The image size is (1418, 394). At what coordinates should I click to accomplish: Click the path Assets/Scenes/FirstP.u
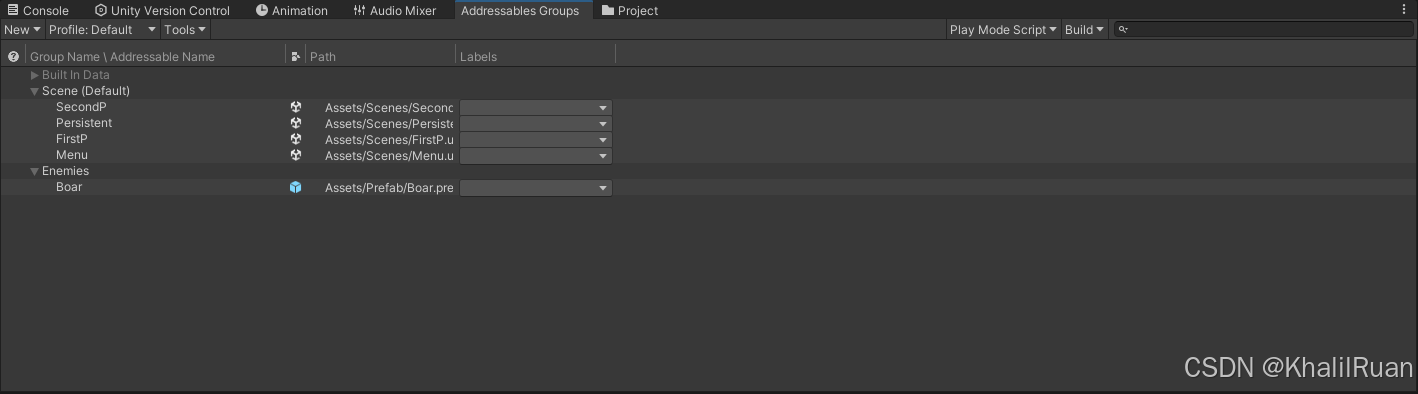pyautogui.click(x=389, y=139)
